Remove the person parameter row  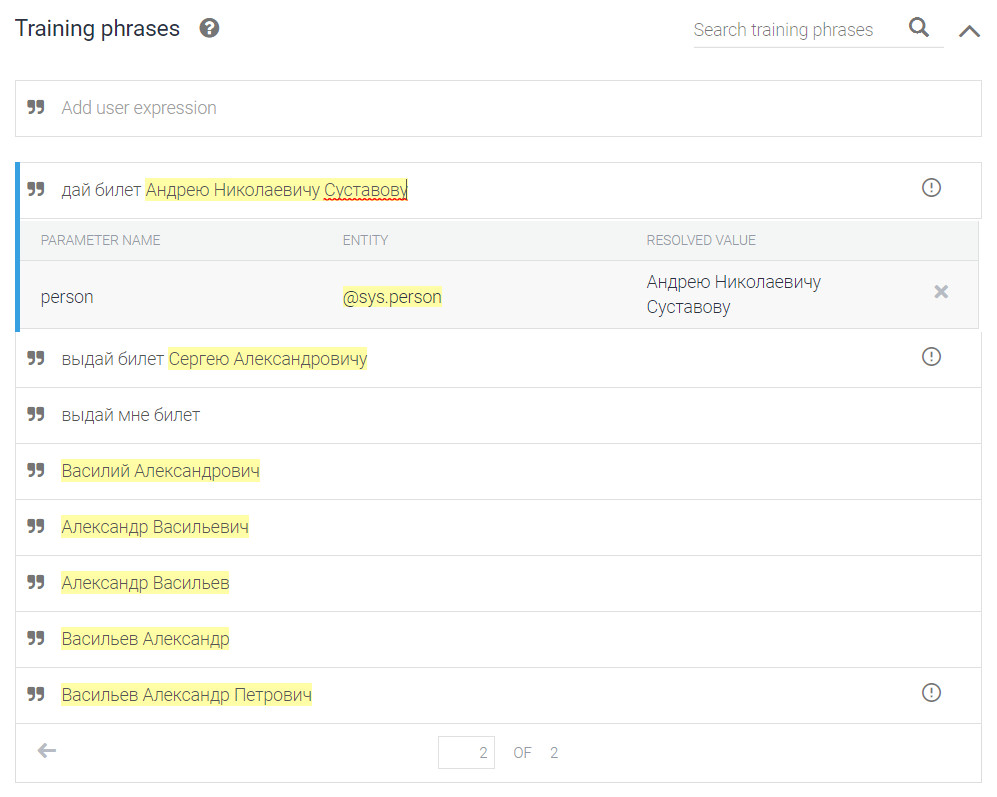coord(941,292)
